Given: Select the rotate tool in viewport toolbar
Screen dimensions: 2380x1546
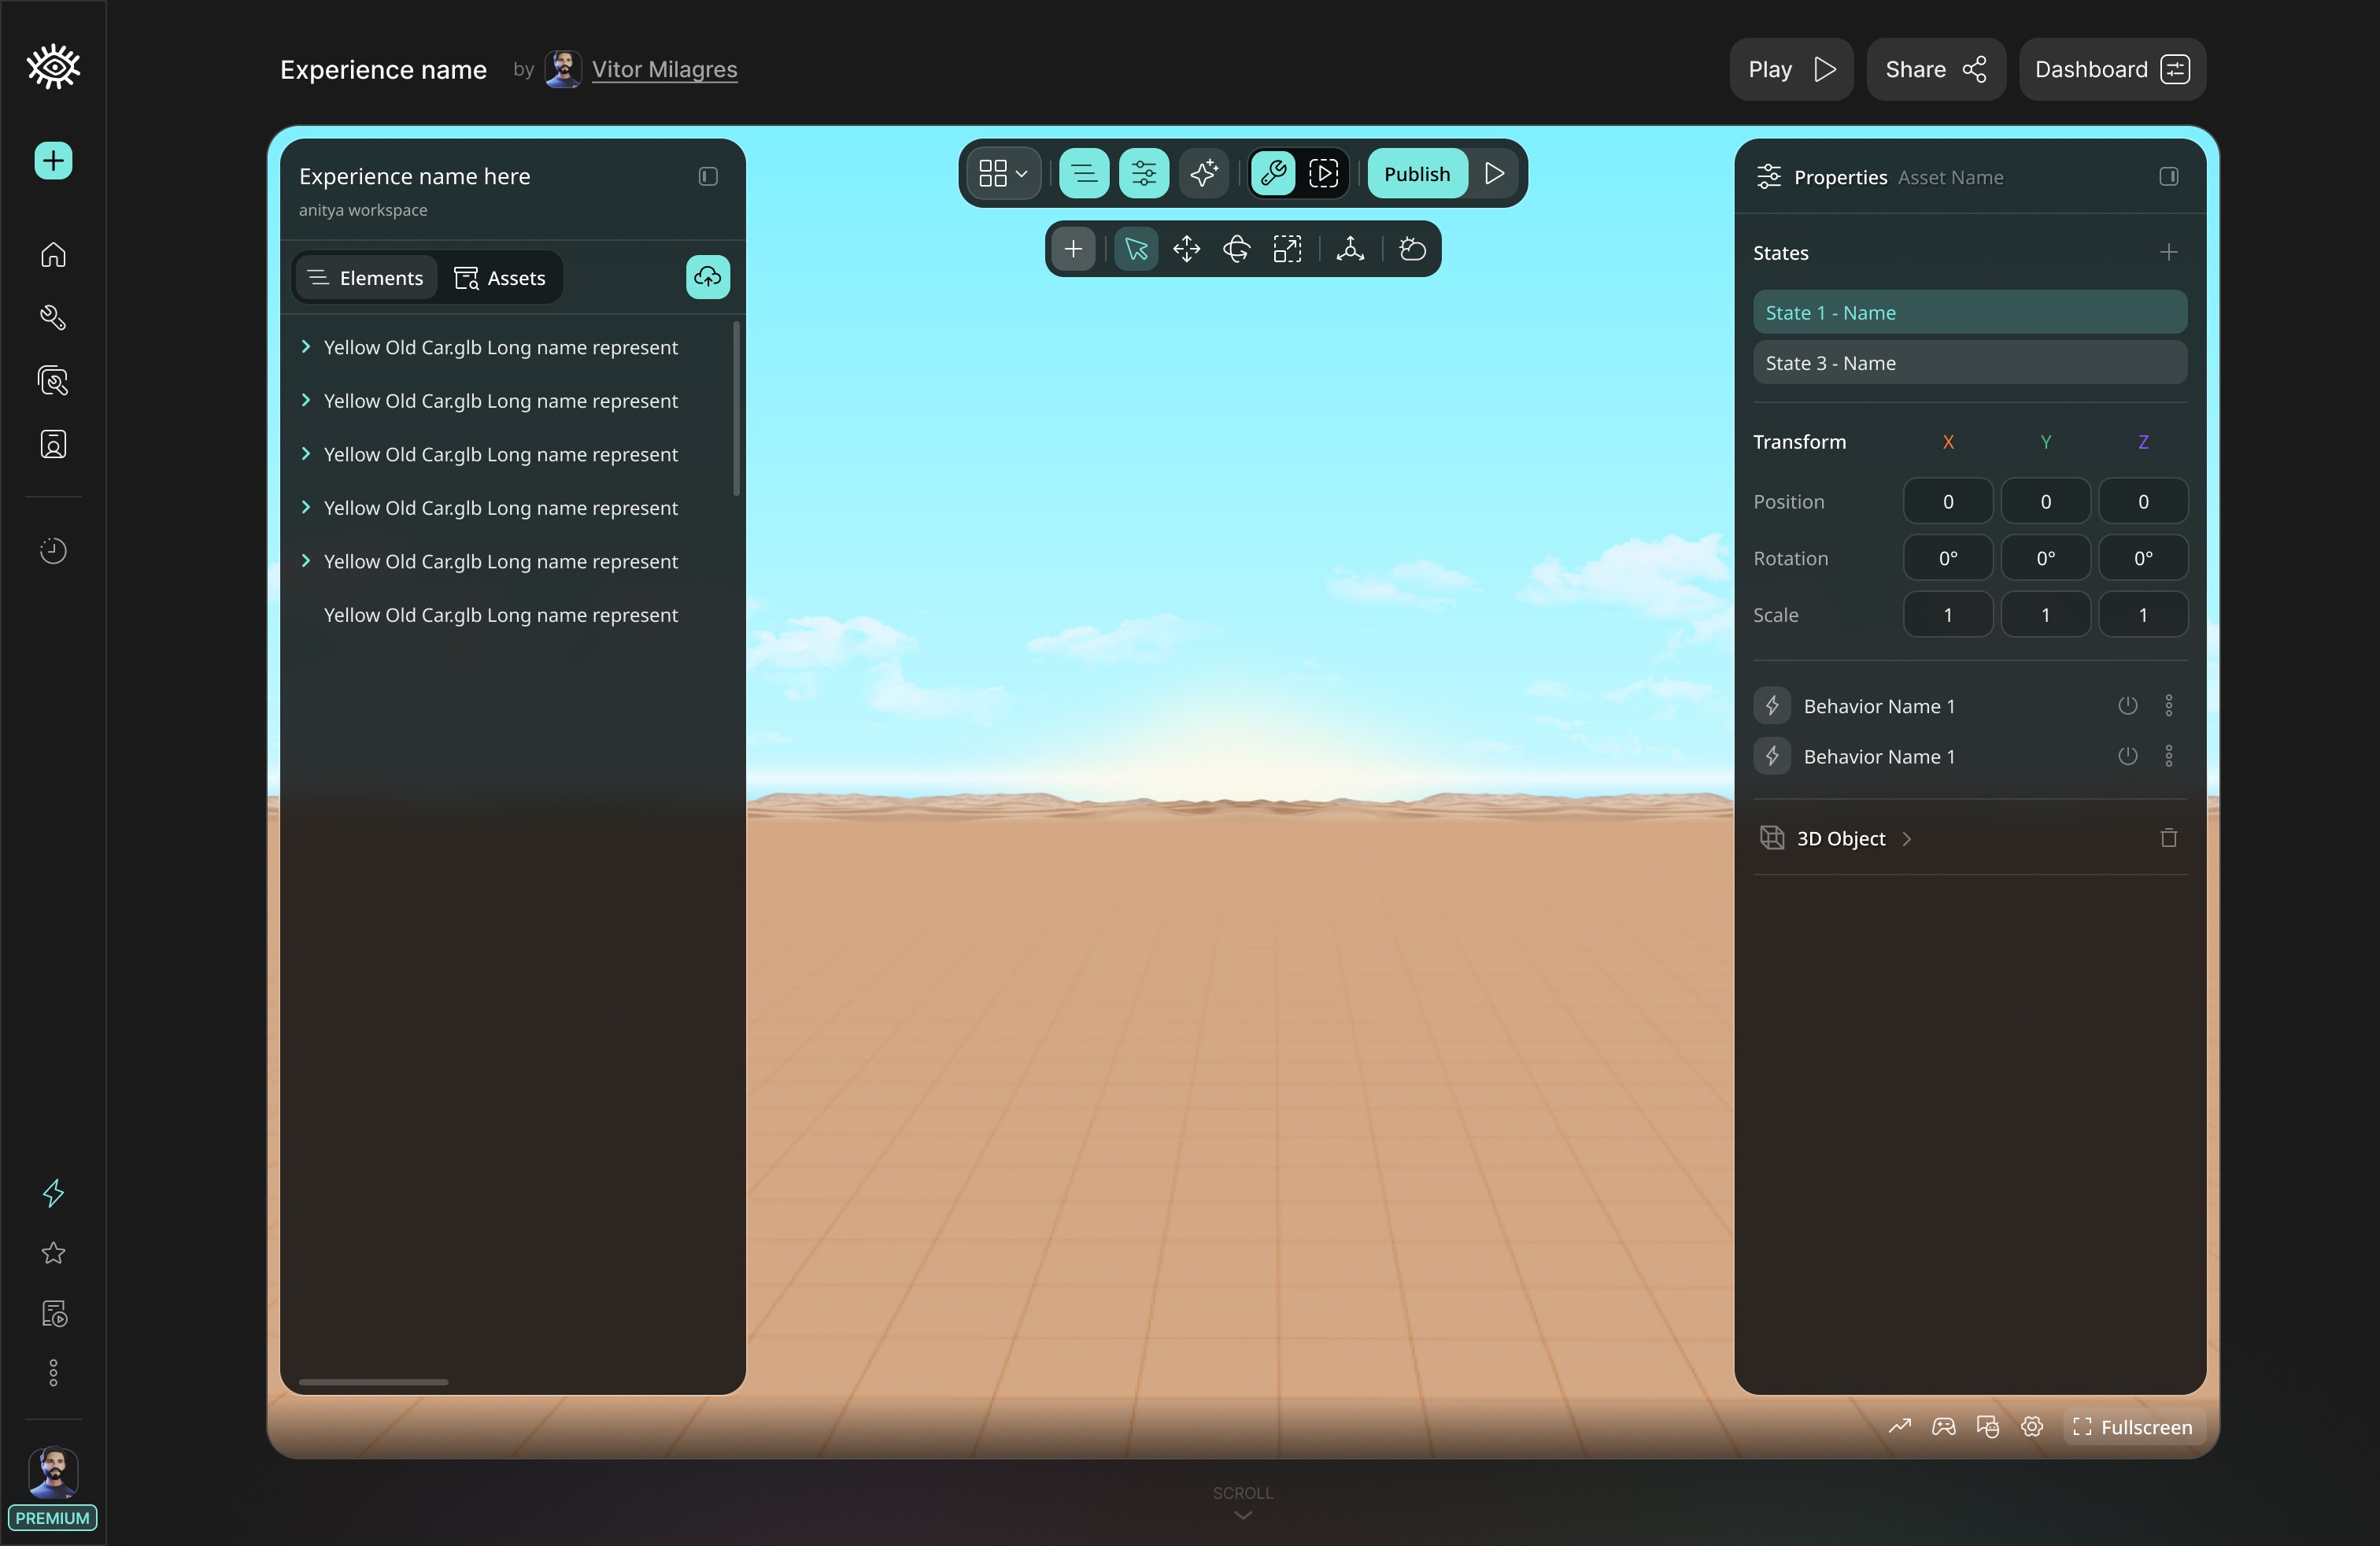Looking at the screenshot, I should coord(1236,249).
